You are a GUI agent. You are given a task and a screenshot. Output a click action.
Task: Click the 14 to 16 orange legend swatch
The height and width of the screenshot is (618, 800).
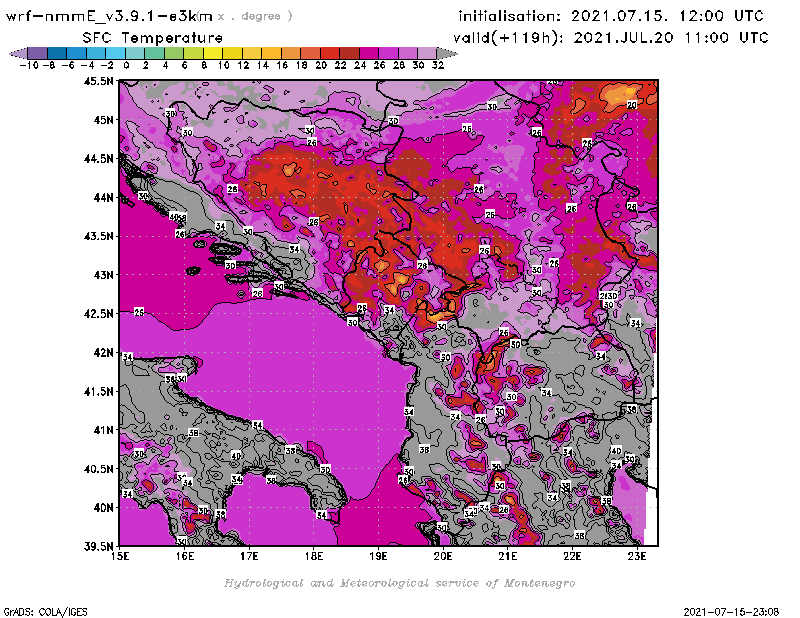tap(271, 53)
